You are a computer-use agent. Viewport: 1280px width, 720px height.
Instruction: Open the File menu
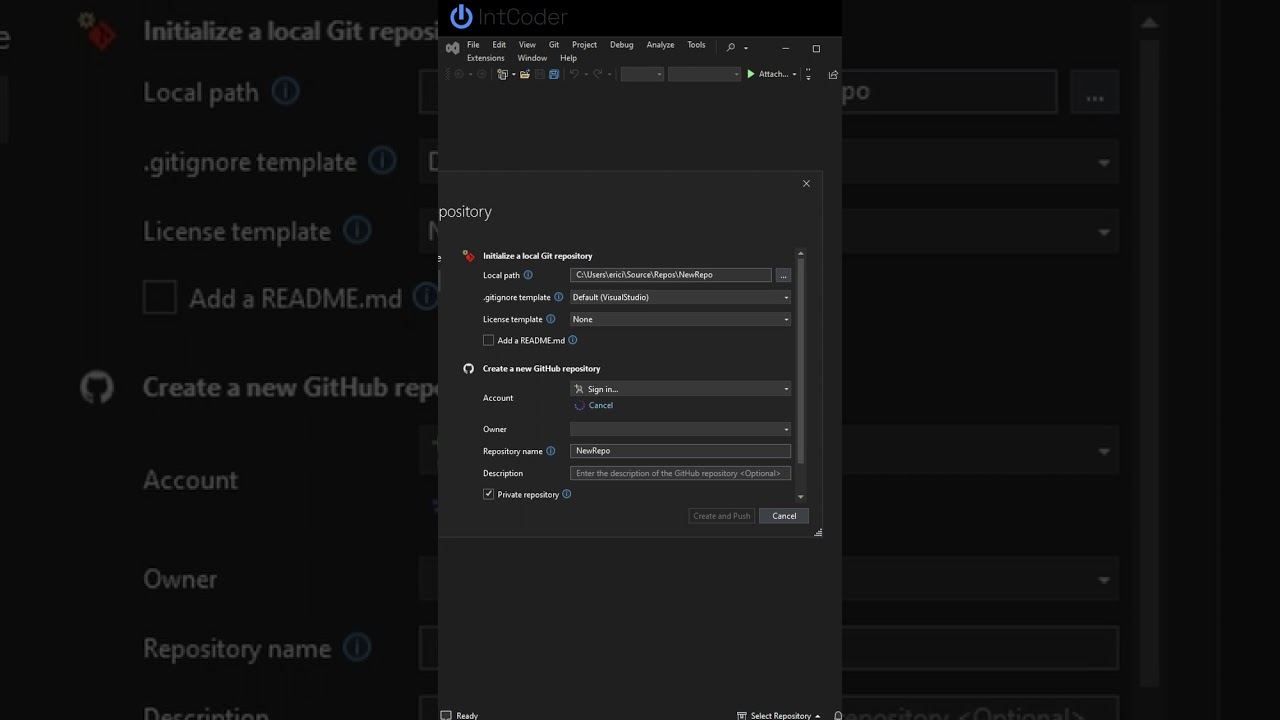[x=473, y=45]
